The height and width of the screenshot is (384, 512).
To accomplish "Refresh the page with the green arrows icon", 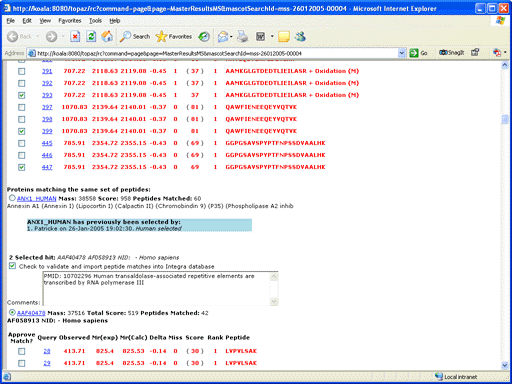I will (x=91, y=36).
